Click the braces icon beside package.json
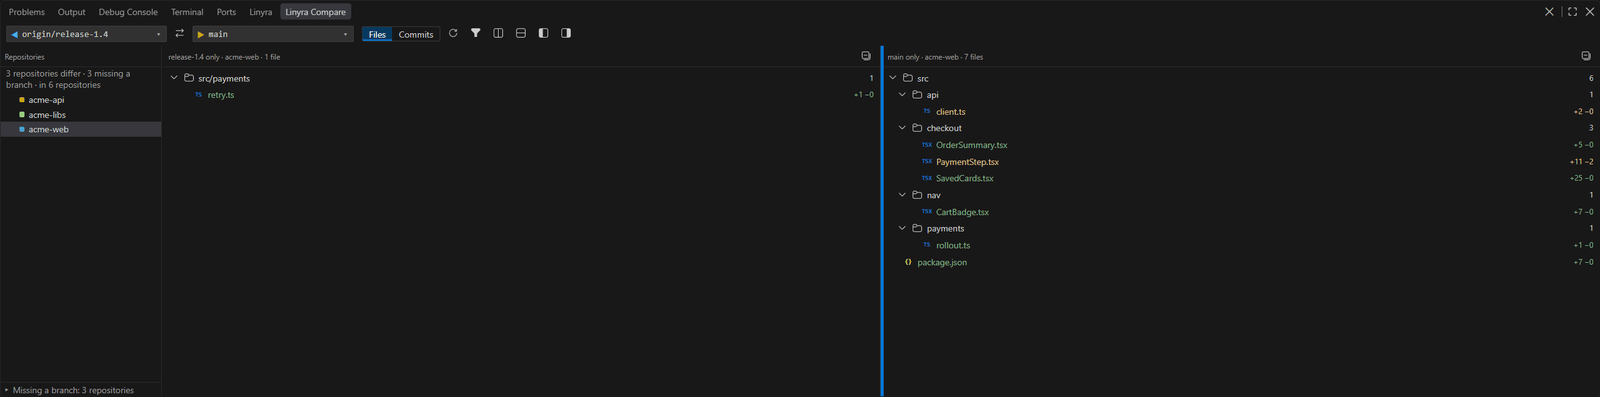This screenshot has width=1600, height=397. click(x=908, y=262)
